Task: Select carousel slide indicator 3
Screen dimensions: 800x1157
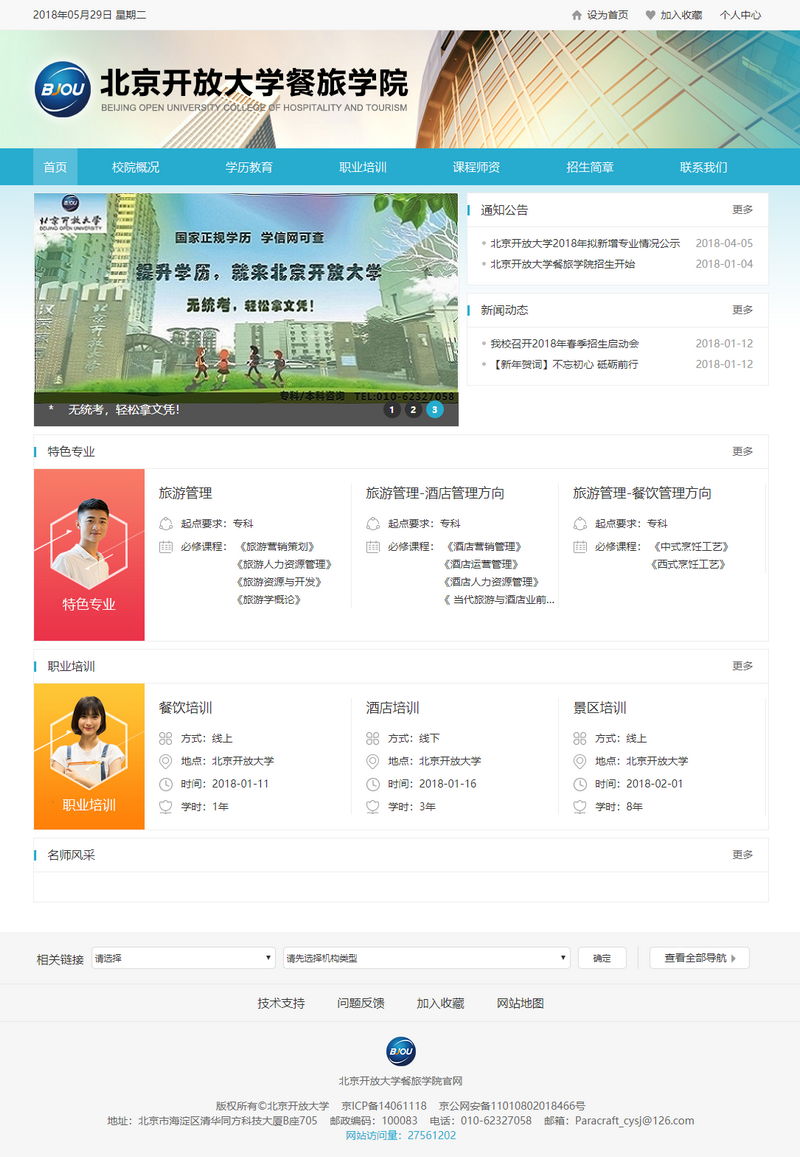Action: (435, 409)
